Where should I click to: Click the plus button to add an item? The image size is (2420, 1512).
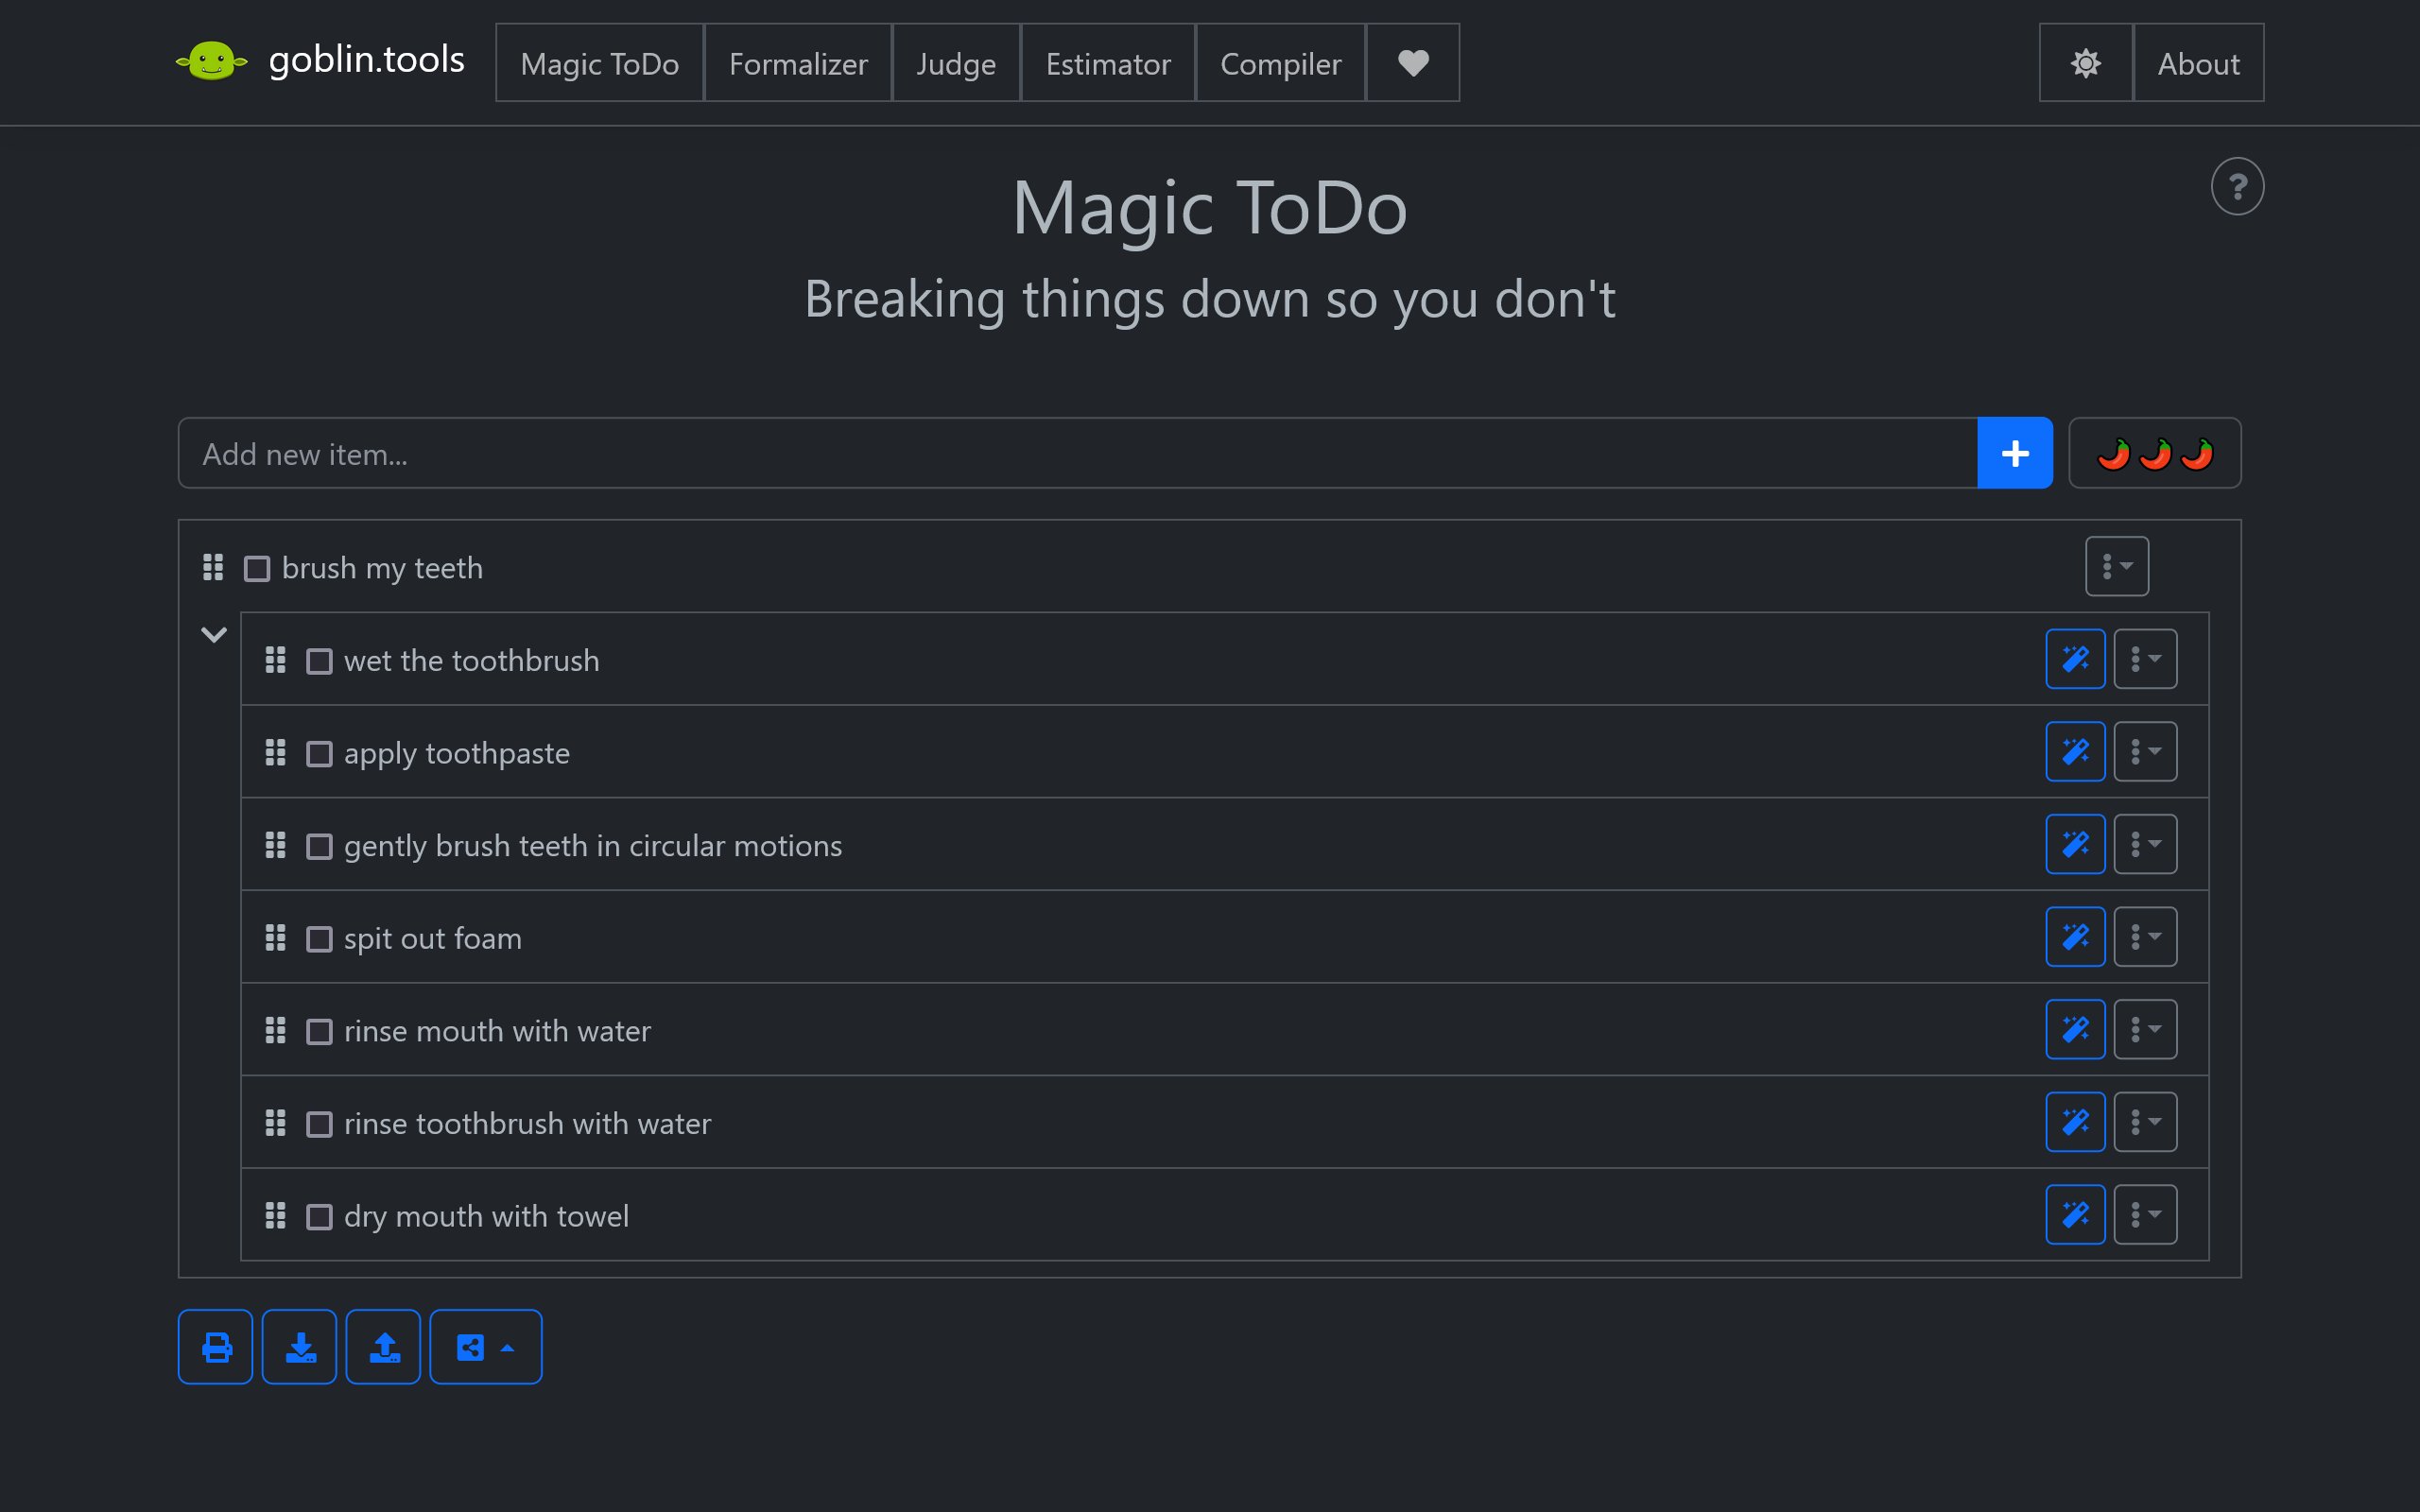pos(2014,452)
